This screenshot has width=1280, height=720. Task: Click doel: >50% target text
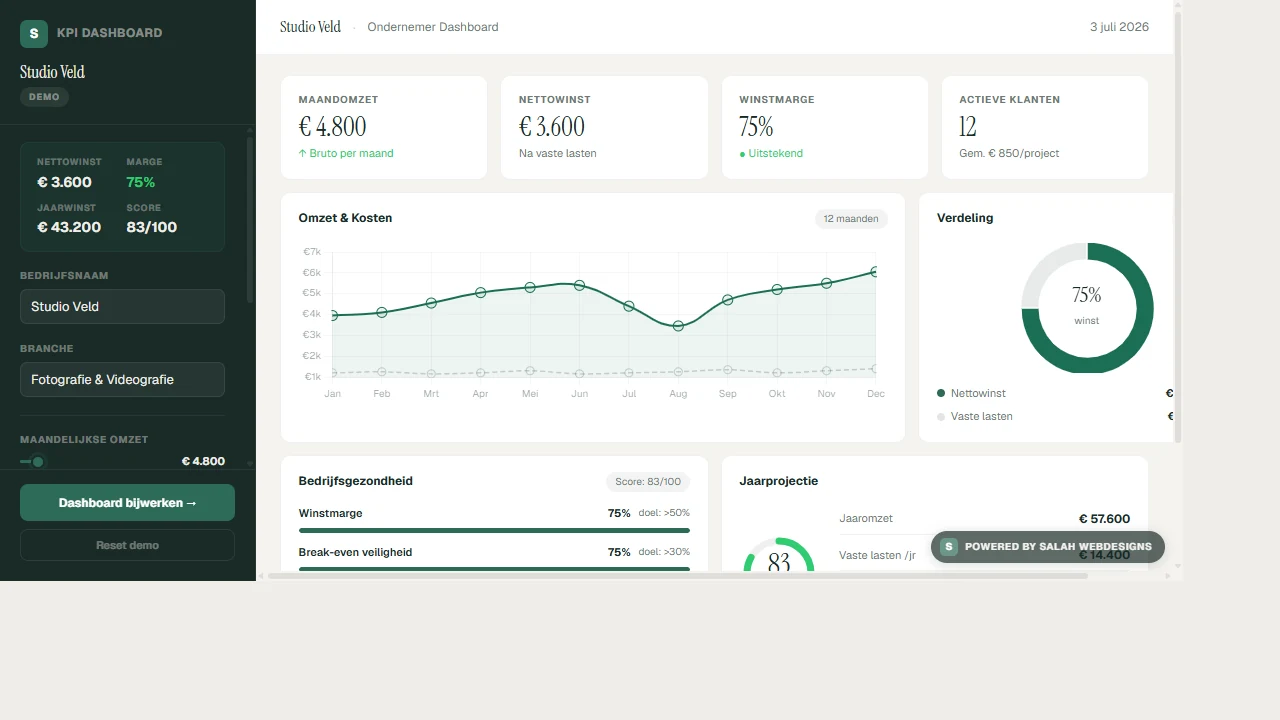coord(664,513)
